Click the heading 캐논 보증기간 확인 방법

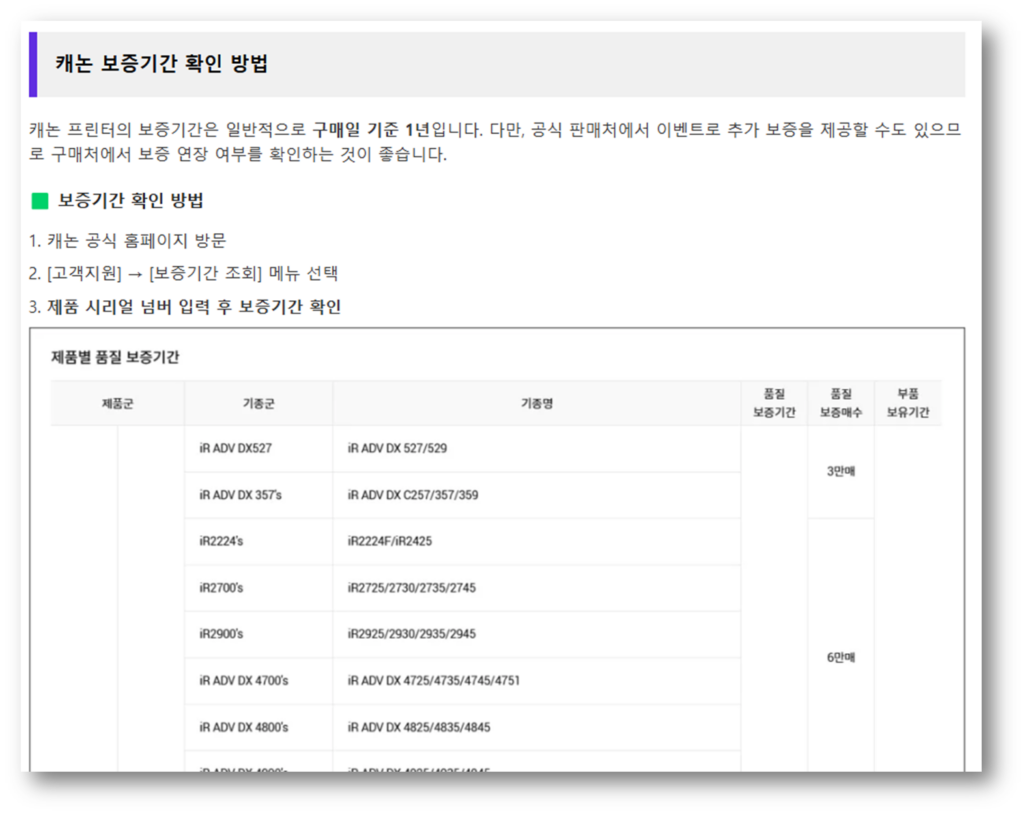[161, 63]
